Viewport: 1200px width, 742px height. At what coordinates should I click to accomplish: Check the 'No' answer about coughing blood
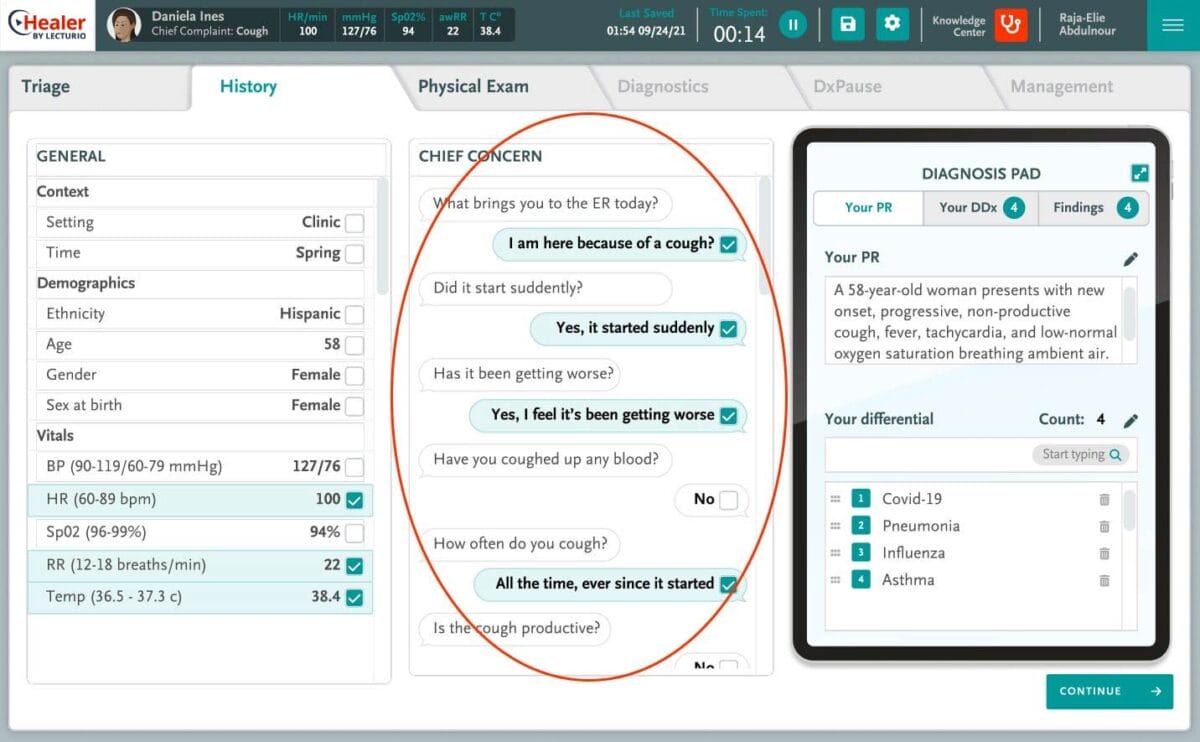731,500
